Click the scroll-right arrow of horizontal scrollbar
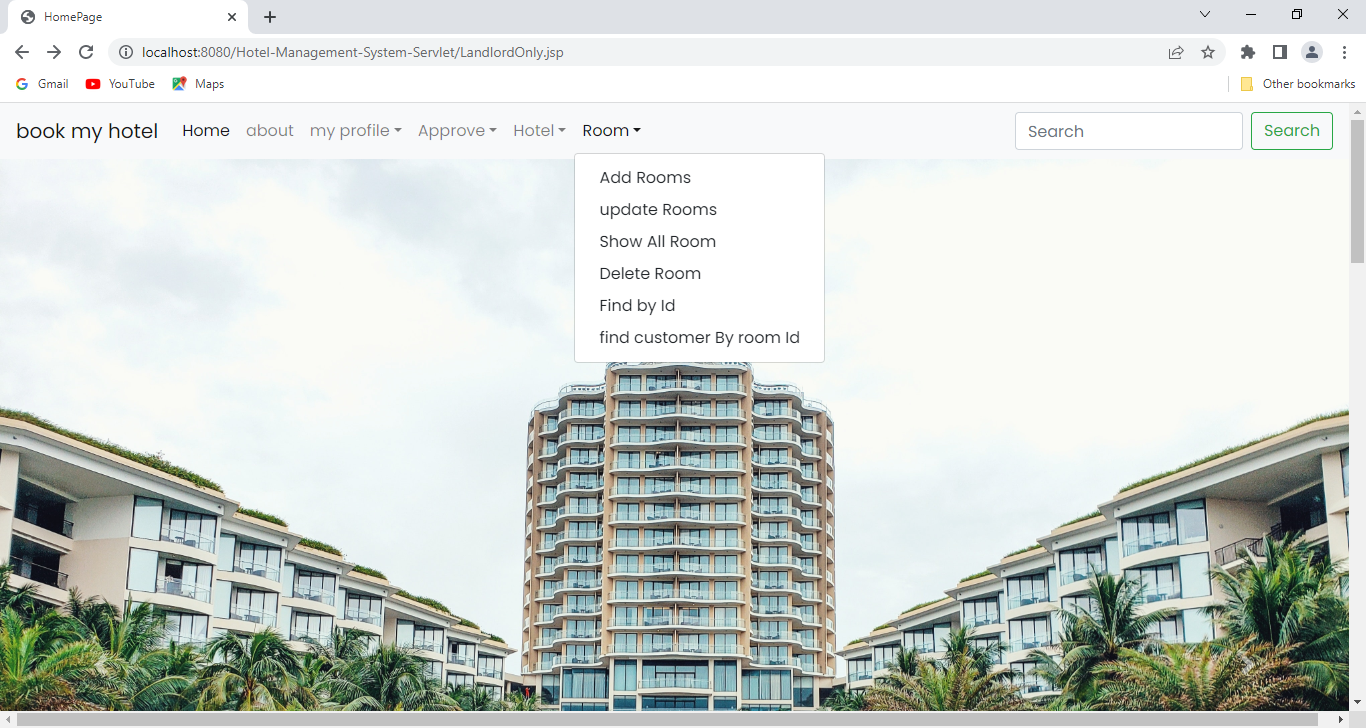 coord(1340,719)
